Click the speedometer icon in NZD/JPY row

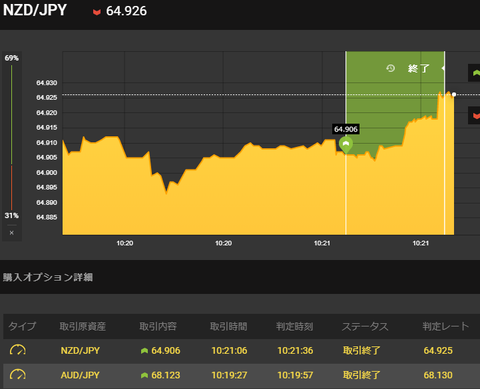(18, 350)
